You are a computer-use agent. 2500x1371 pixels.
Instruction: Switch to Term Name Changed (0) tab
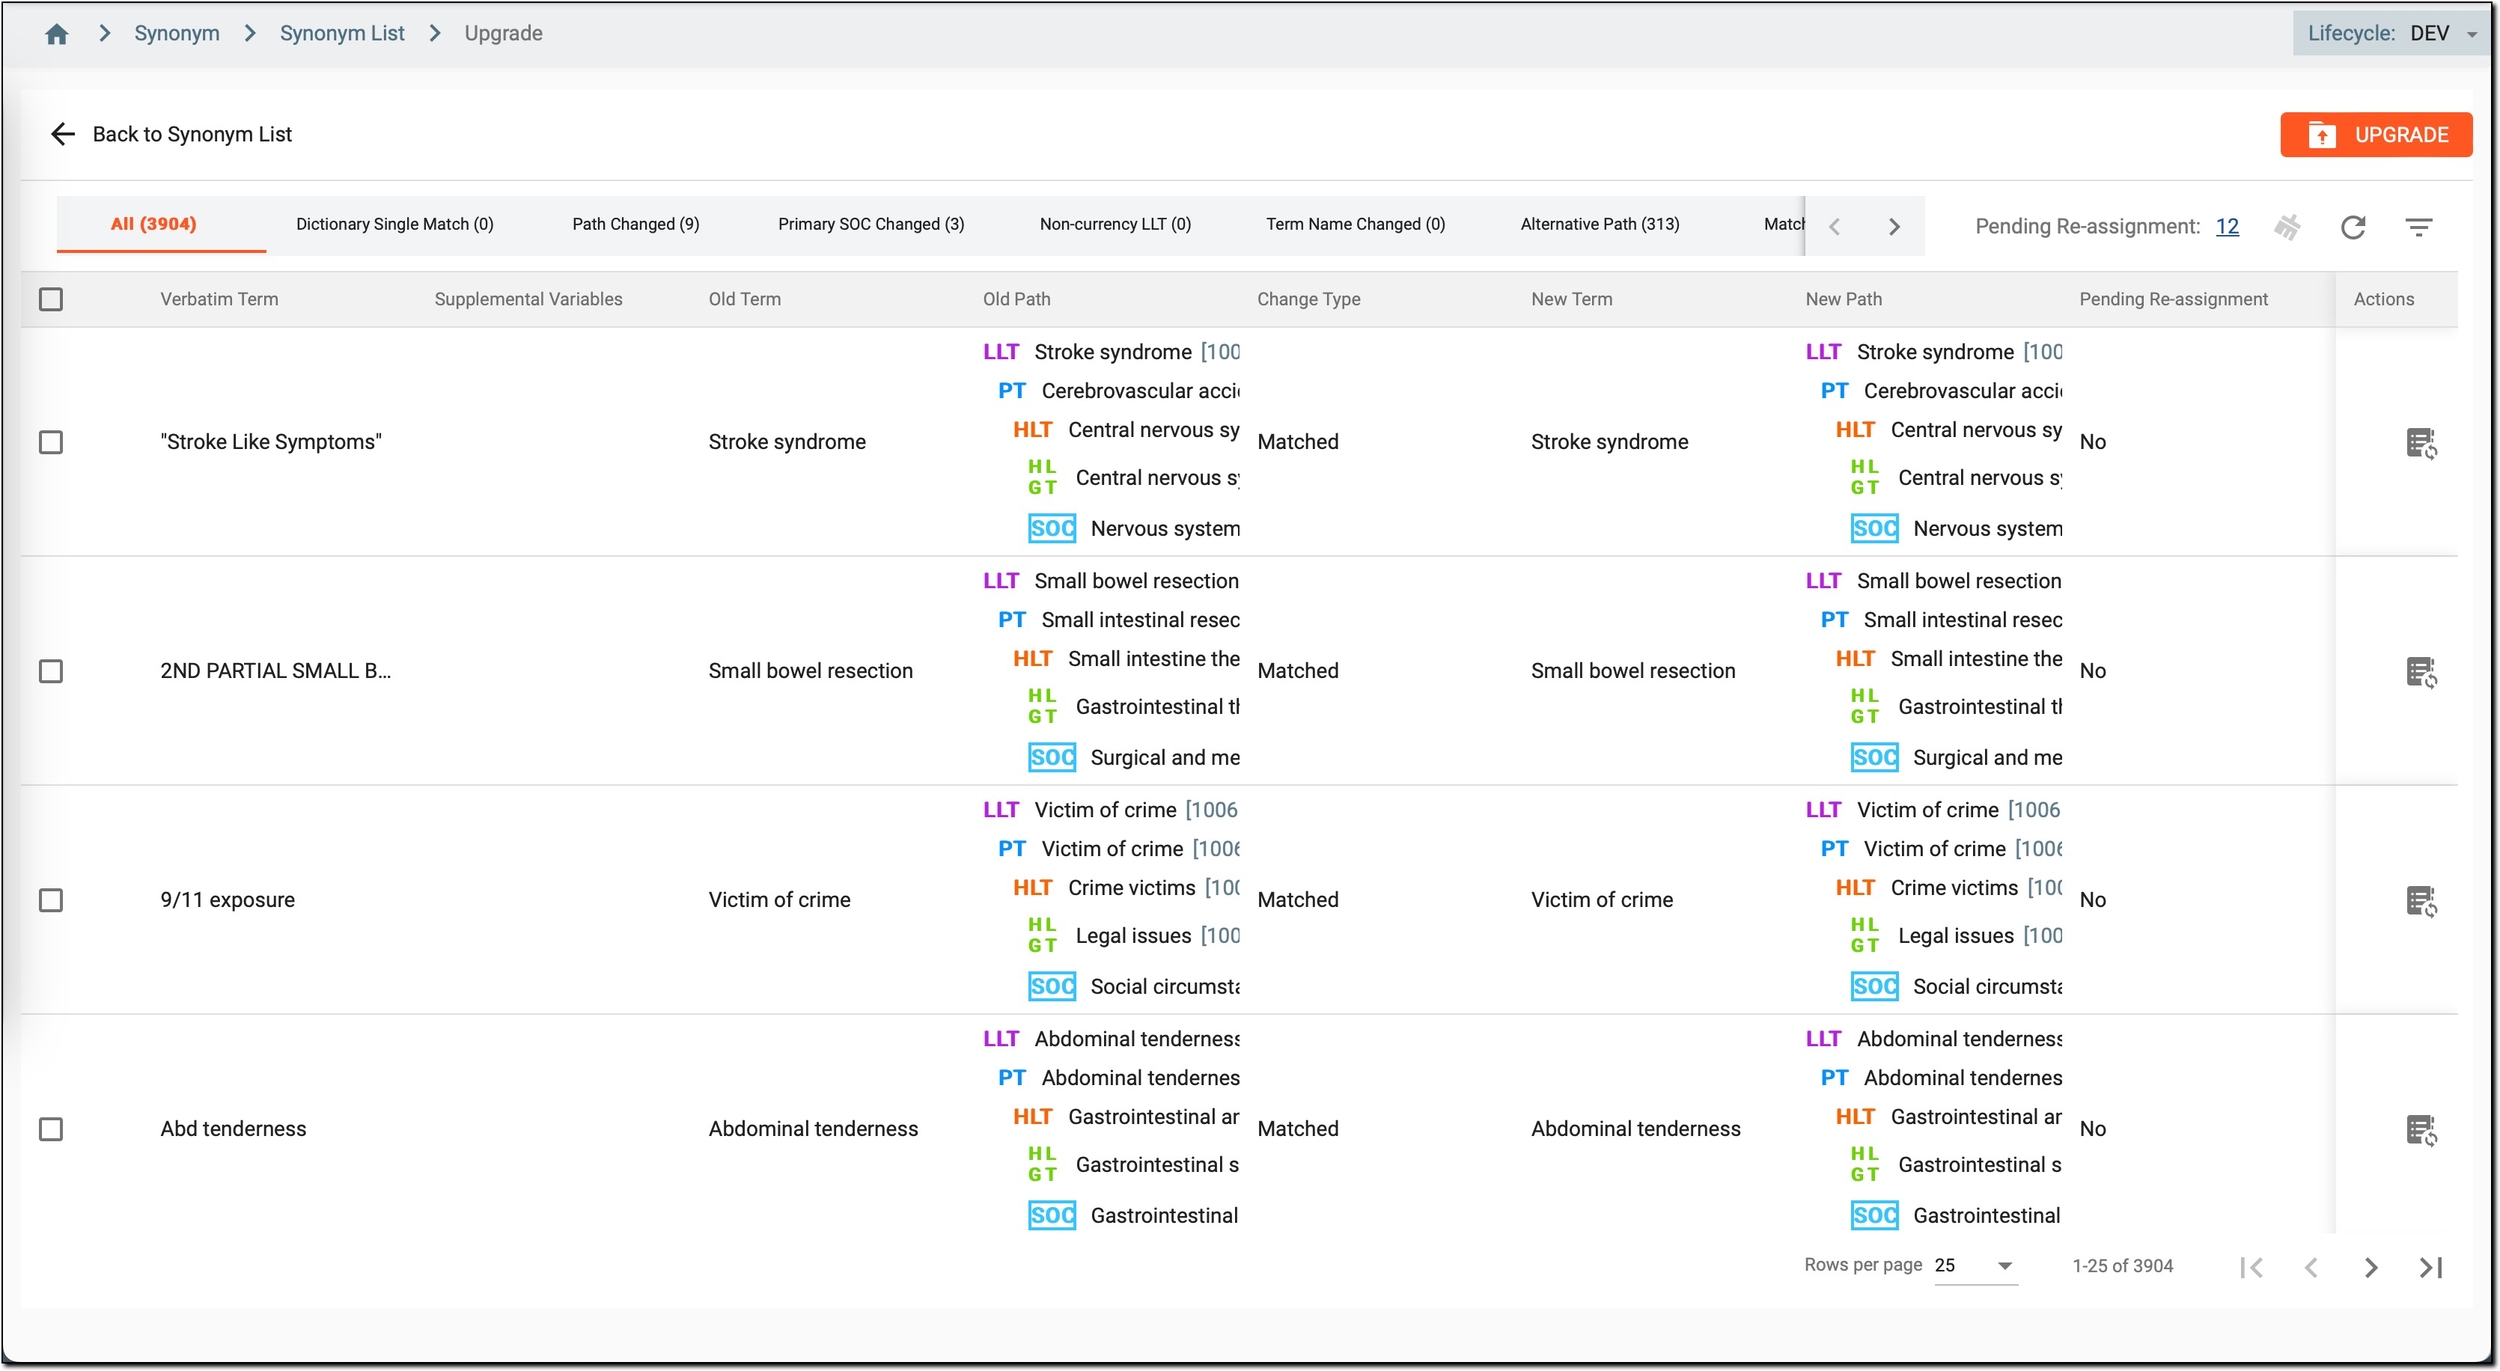coord(1355,224)
